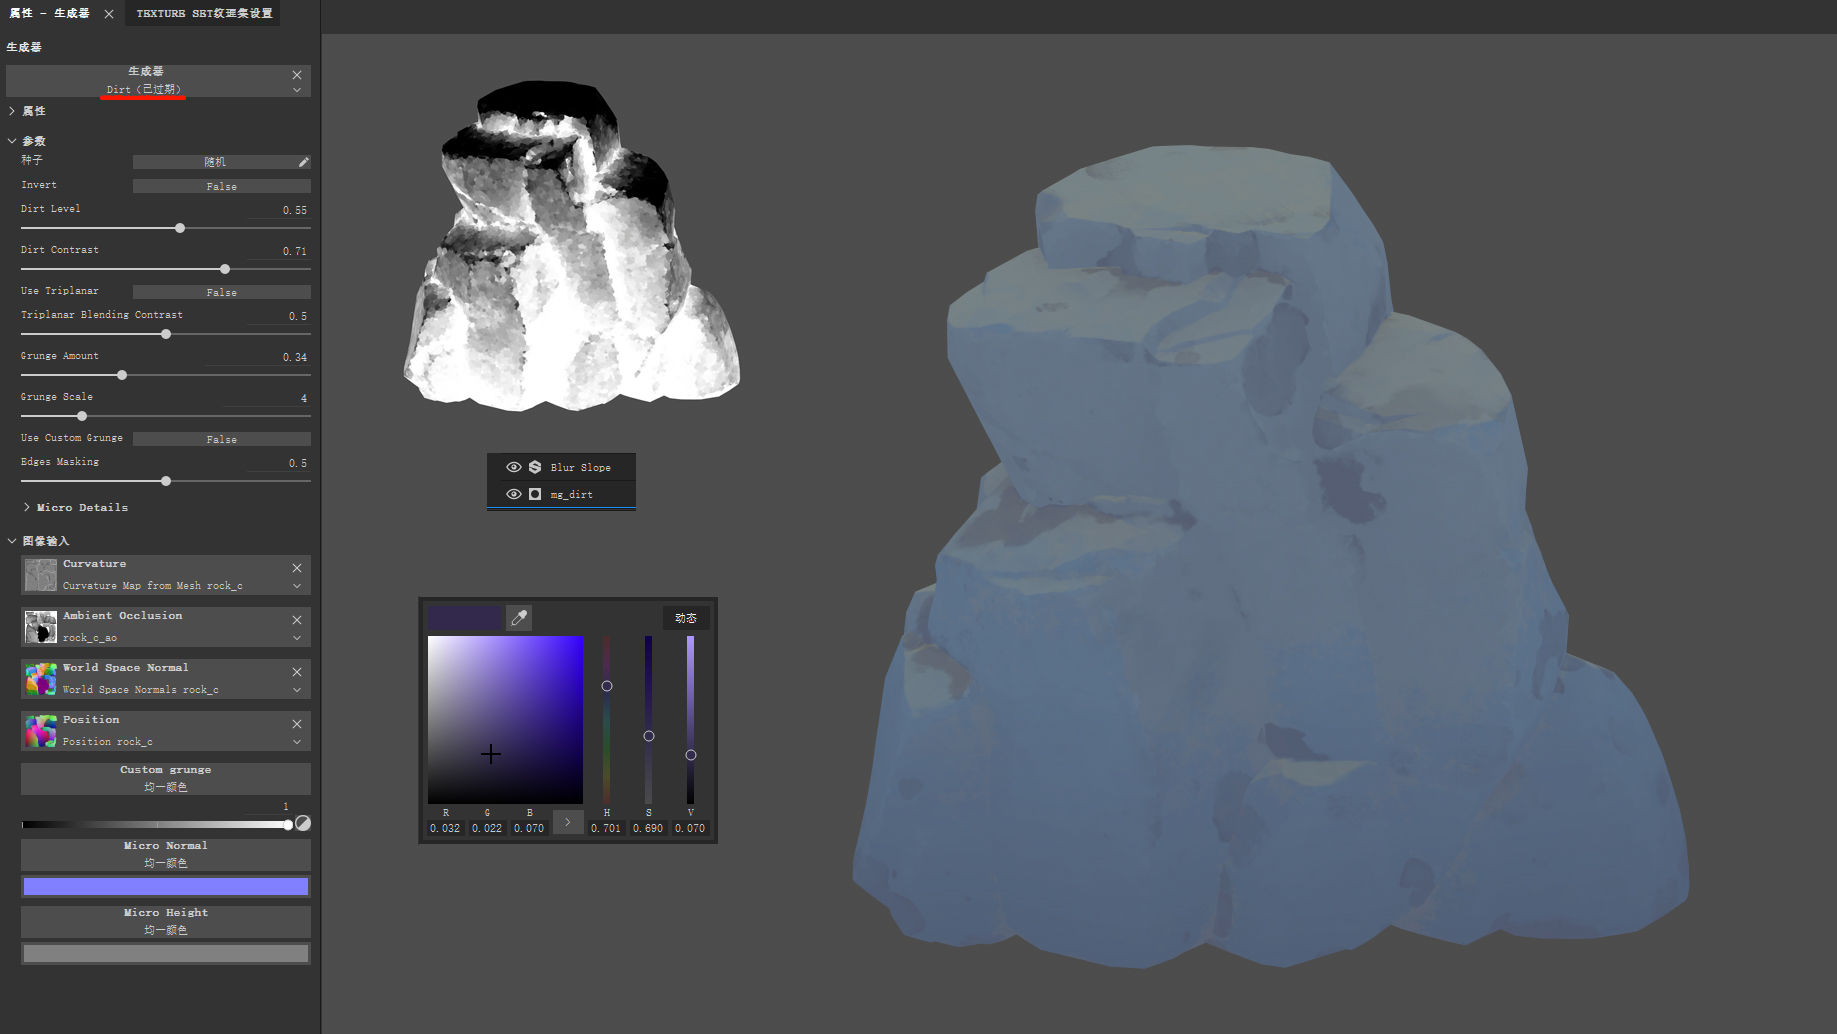
Task: Select the mg_dirt layer name
Action: point(571,495)
